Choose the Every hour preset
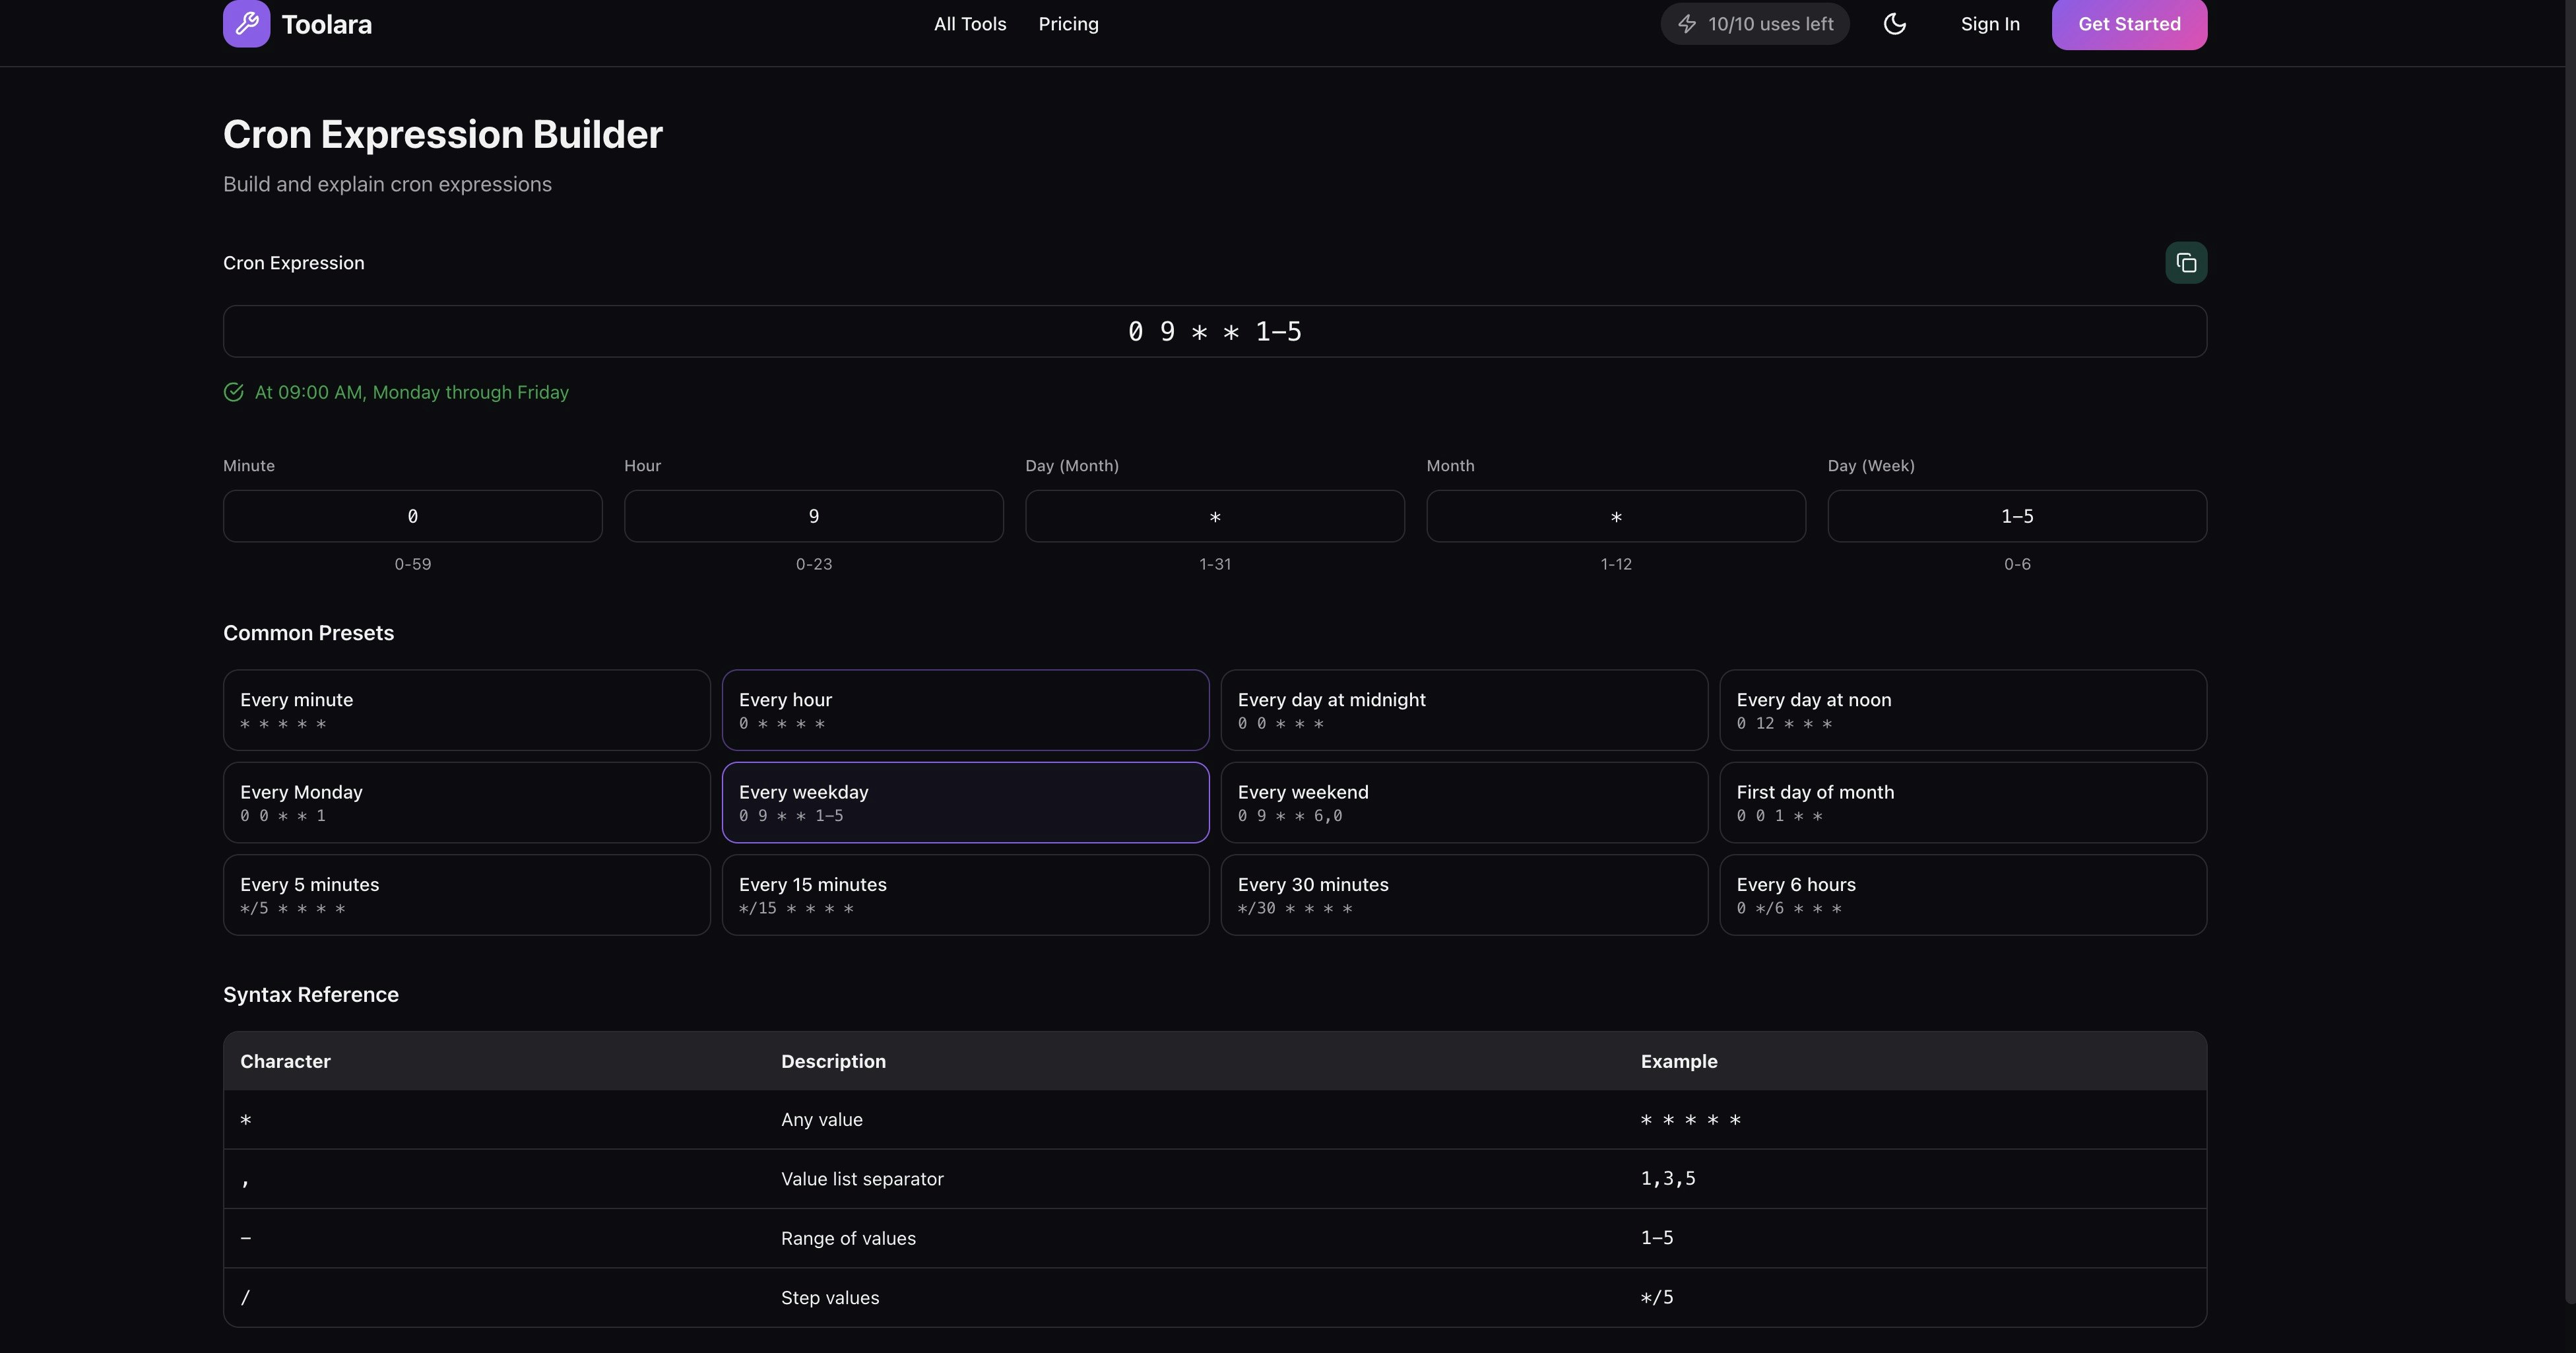The height and width of the screenshot is (1353, 2576). (x=964, y=710)
